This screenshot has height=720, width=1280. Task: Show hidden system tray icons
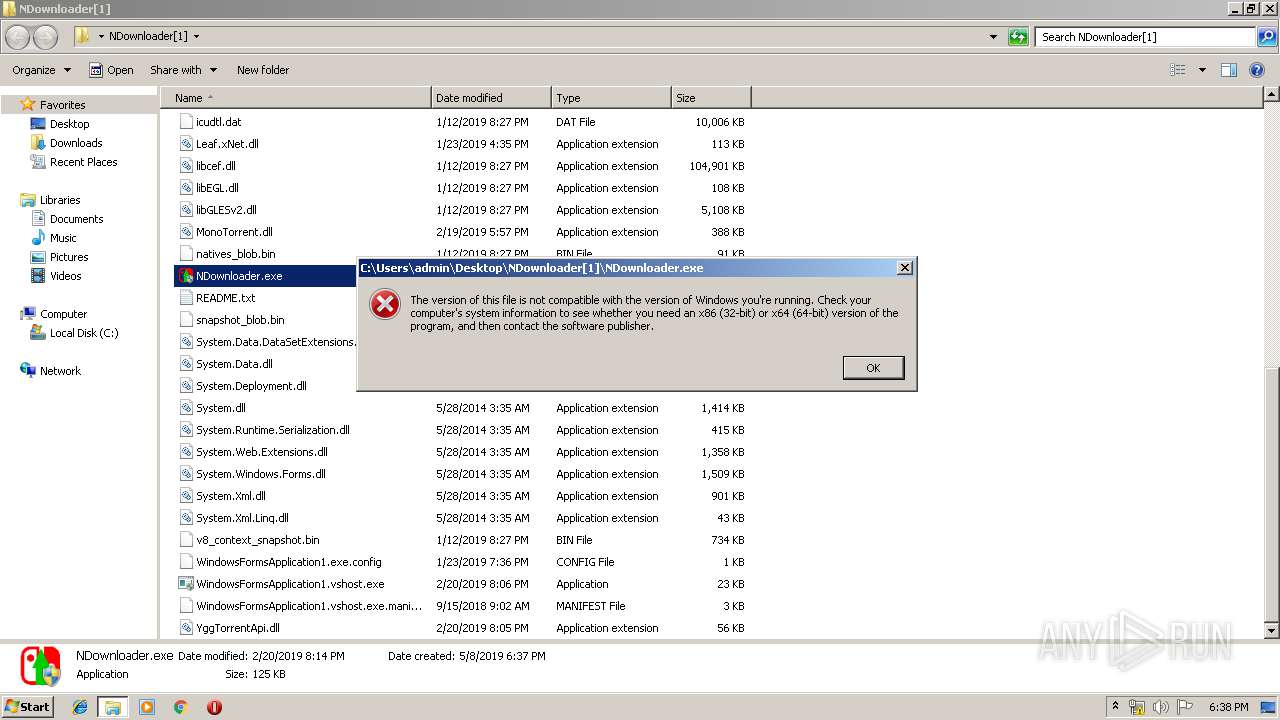click(x=1115, y=706)
